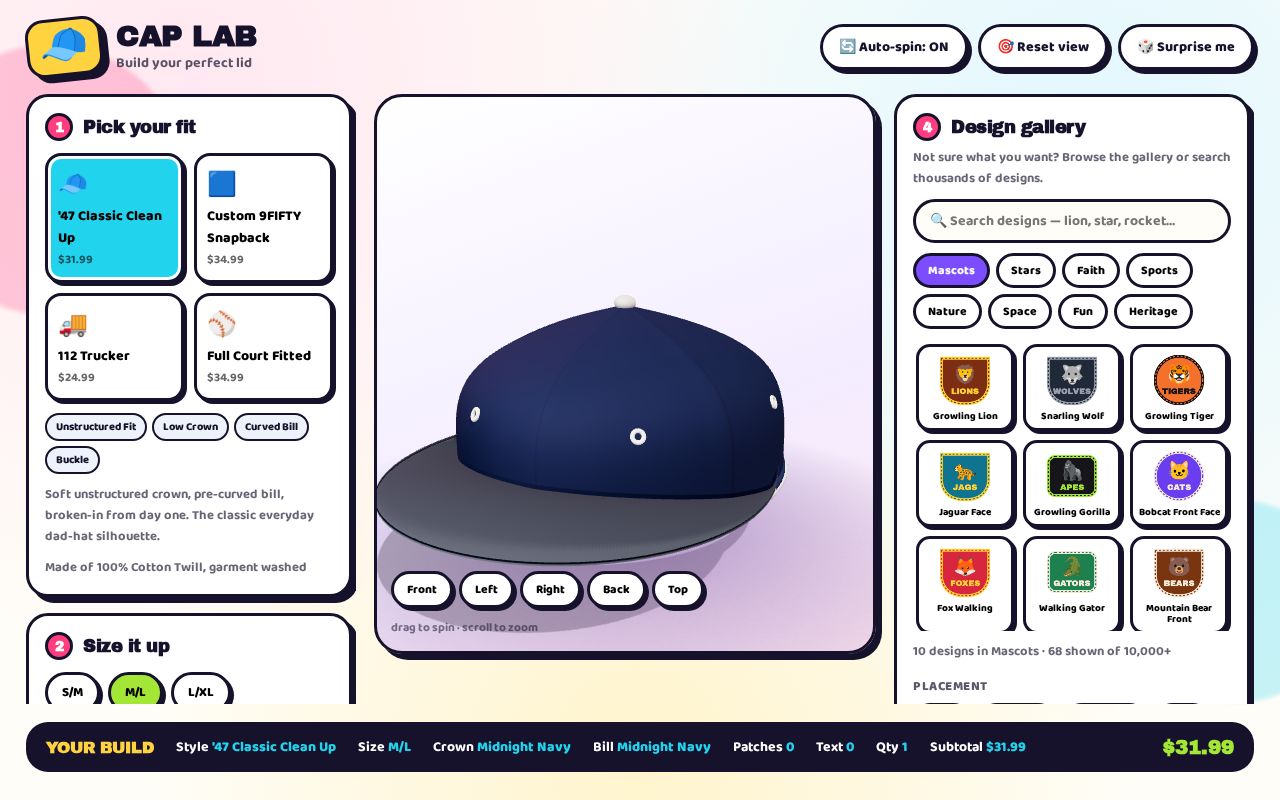This screenshot has height=800, width=1280.
Task: Choose the Growling Gorilla design
Action: point(1072,484)
